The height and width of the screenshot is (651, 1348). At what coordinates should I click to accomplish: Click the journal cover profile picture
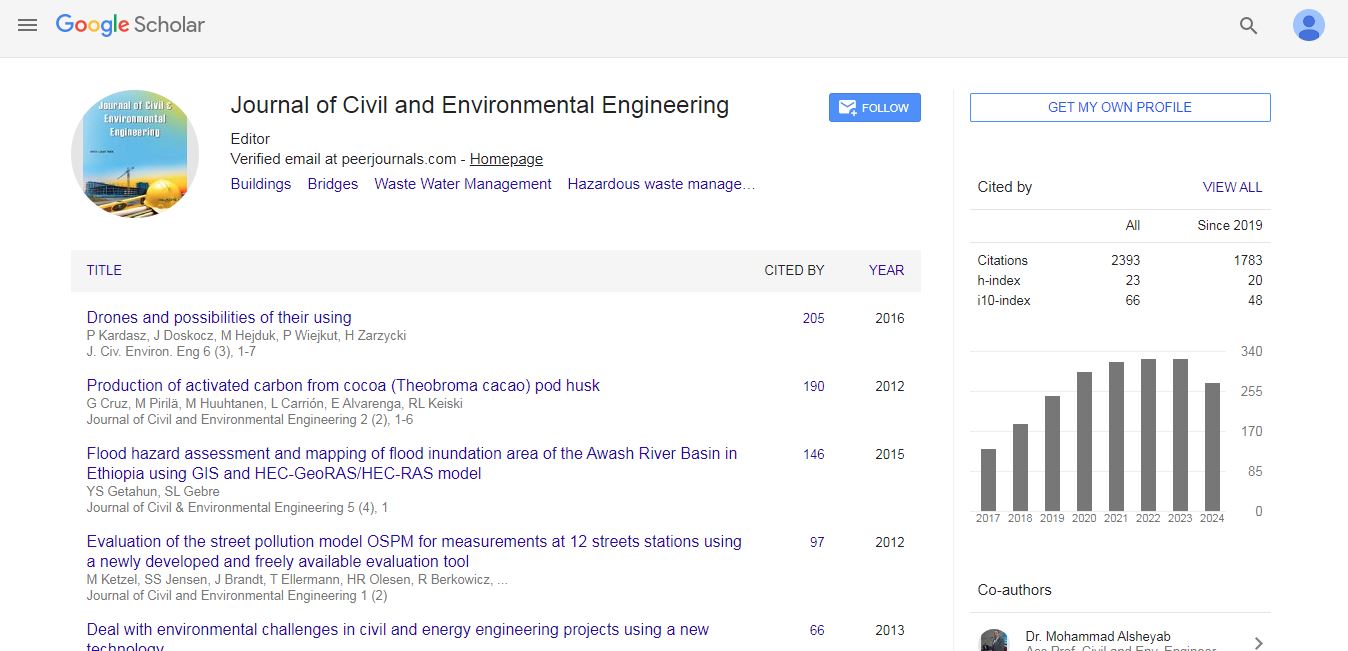135,154
